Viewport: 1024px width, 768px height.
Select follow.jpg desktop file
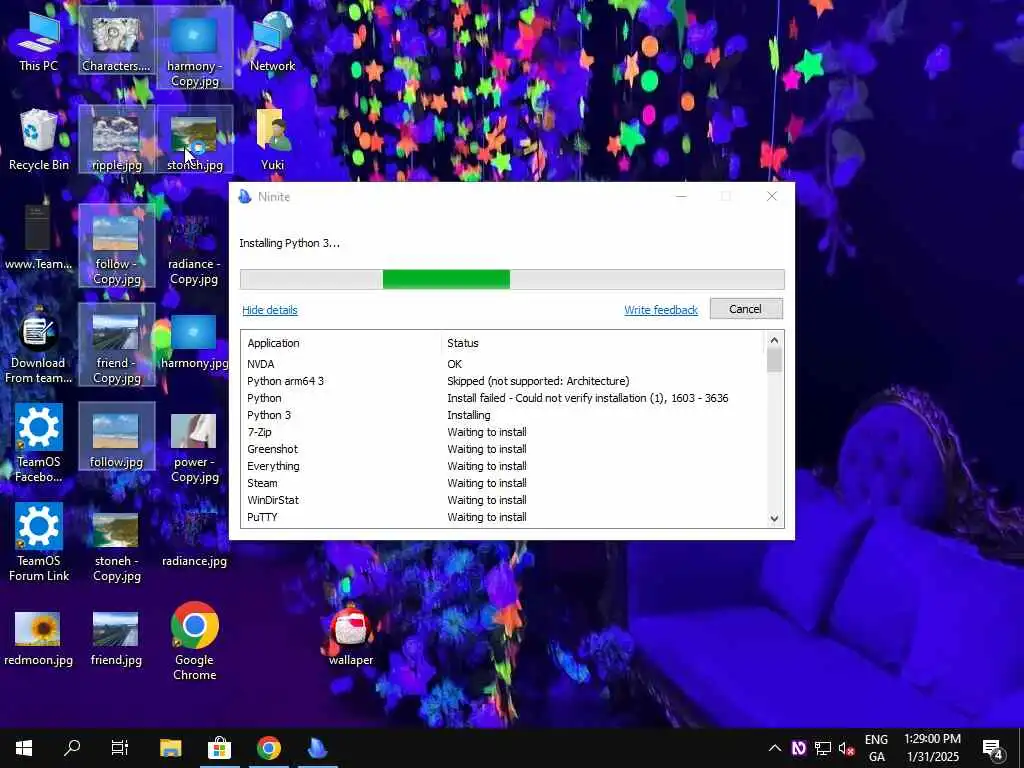tap(116, 436)
